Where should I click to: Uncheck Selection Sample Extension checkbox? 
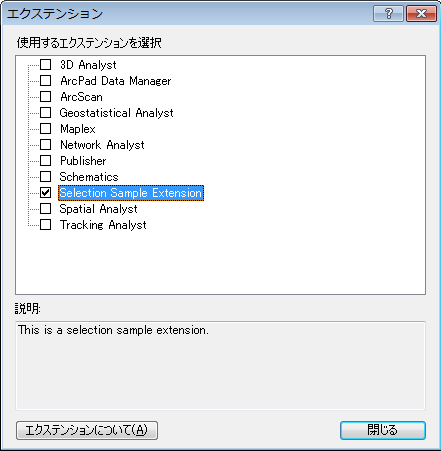click(x=46, y=192)
